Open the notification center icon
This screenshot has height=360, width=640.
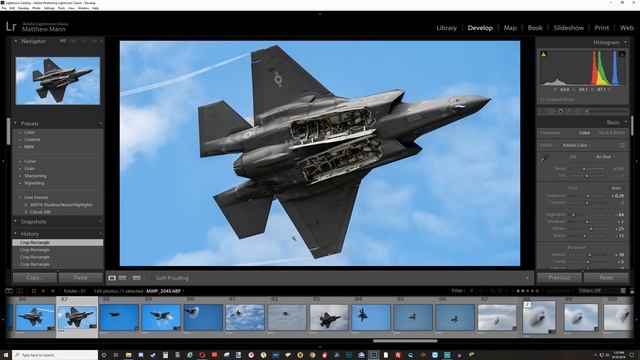(632, 355)
